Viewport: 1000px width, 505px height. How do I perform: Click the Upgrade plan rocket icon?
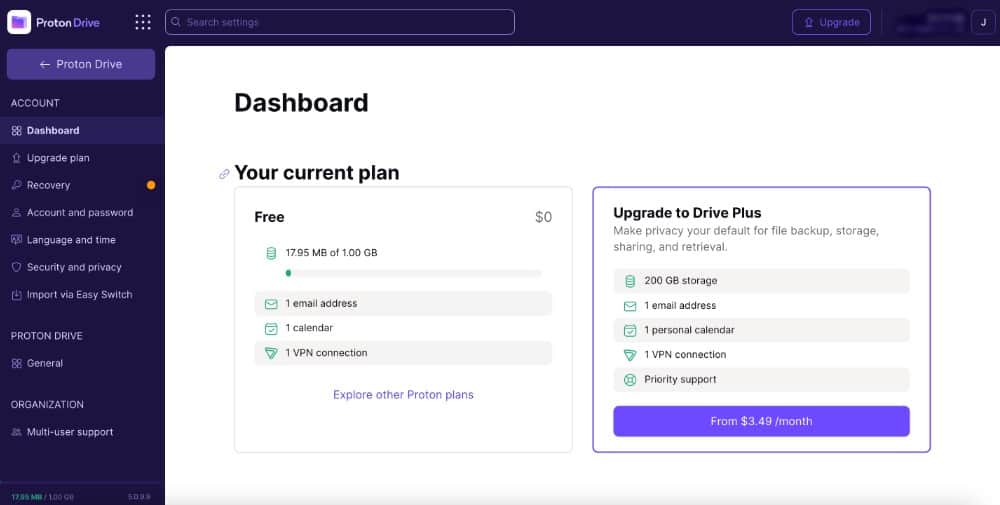pyautogui.click(x=16, y=158)
